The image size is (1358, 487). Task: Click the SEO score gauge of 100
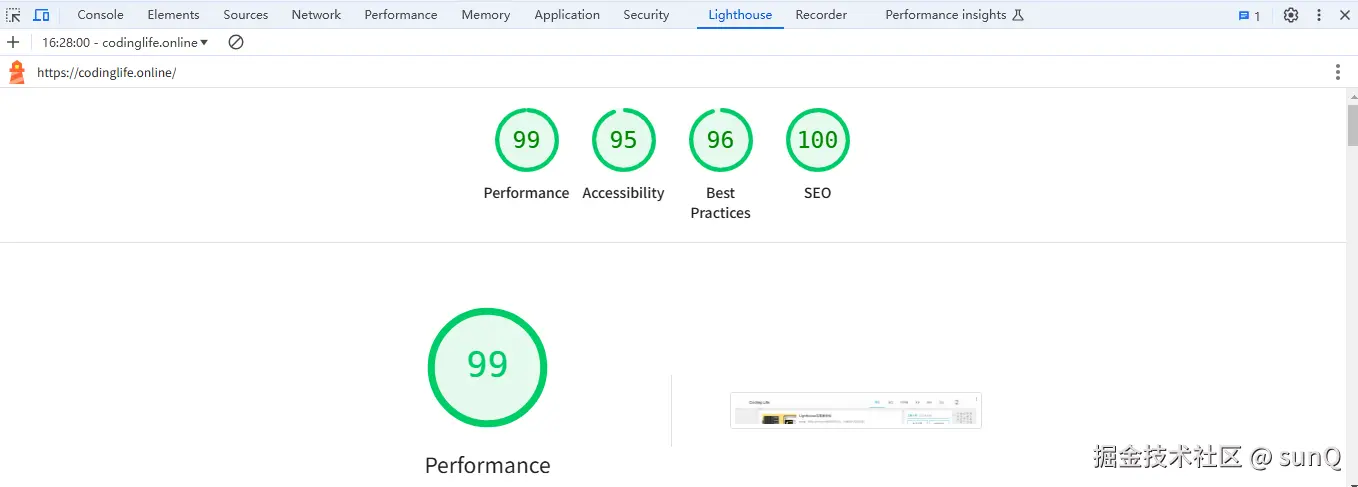tap(817, 140)
